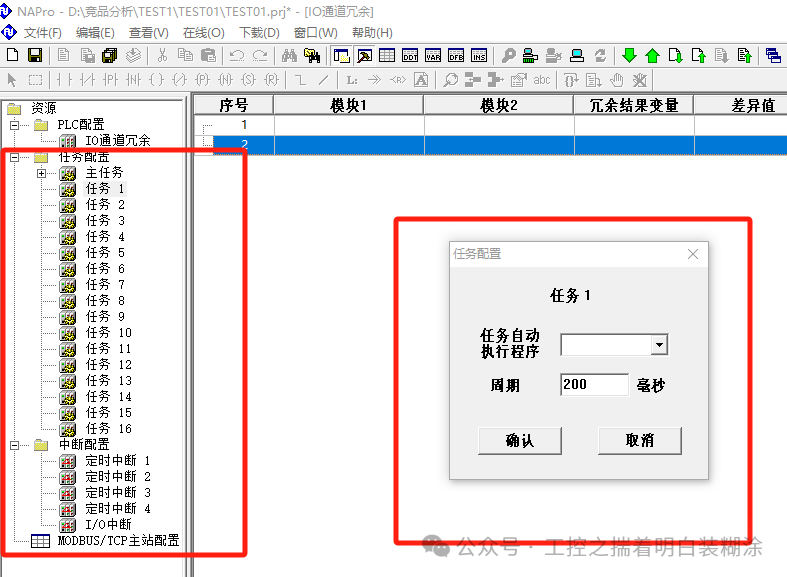Select I/O中断 in the tree
The image size is (787, 577).
coord(108,524)
